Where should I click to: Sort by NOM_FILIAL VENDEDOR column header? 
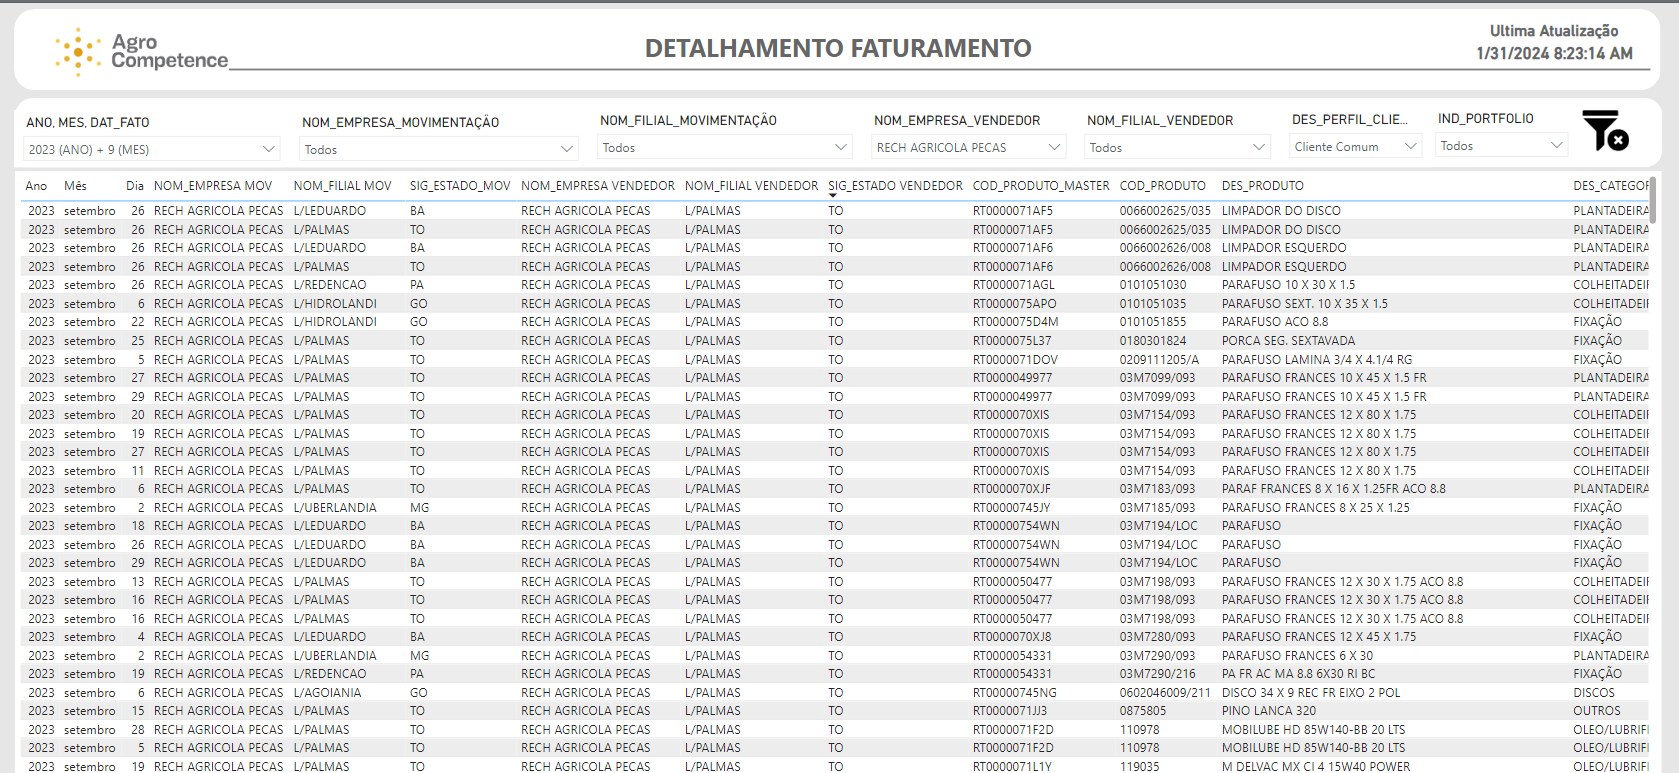(x=751, y=186)
